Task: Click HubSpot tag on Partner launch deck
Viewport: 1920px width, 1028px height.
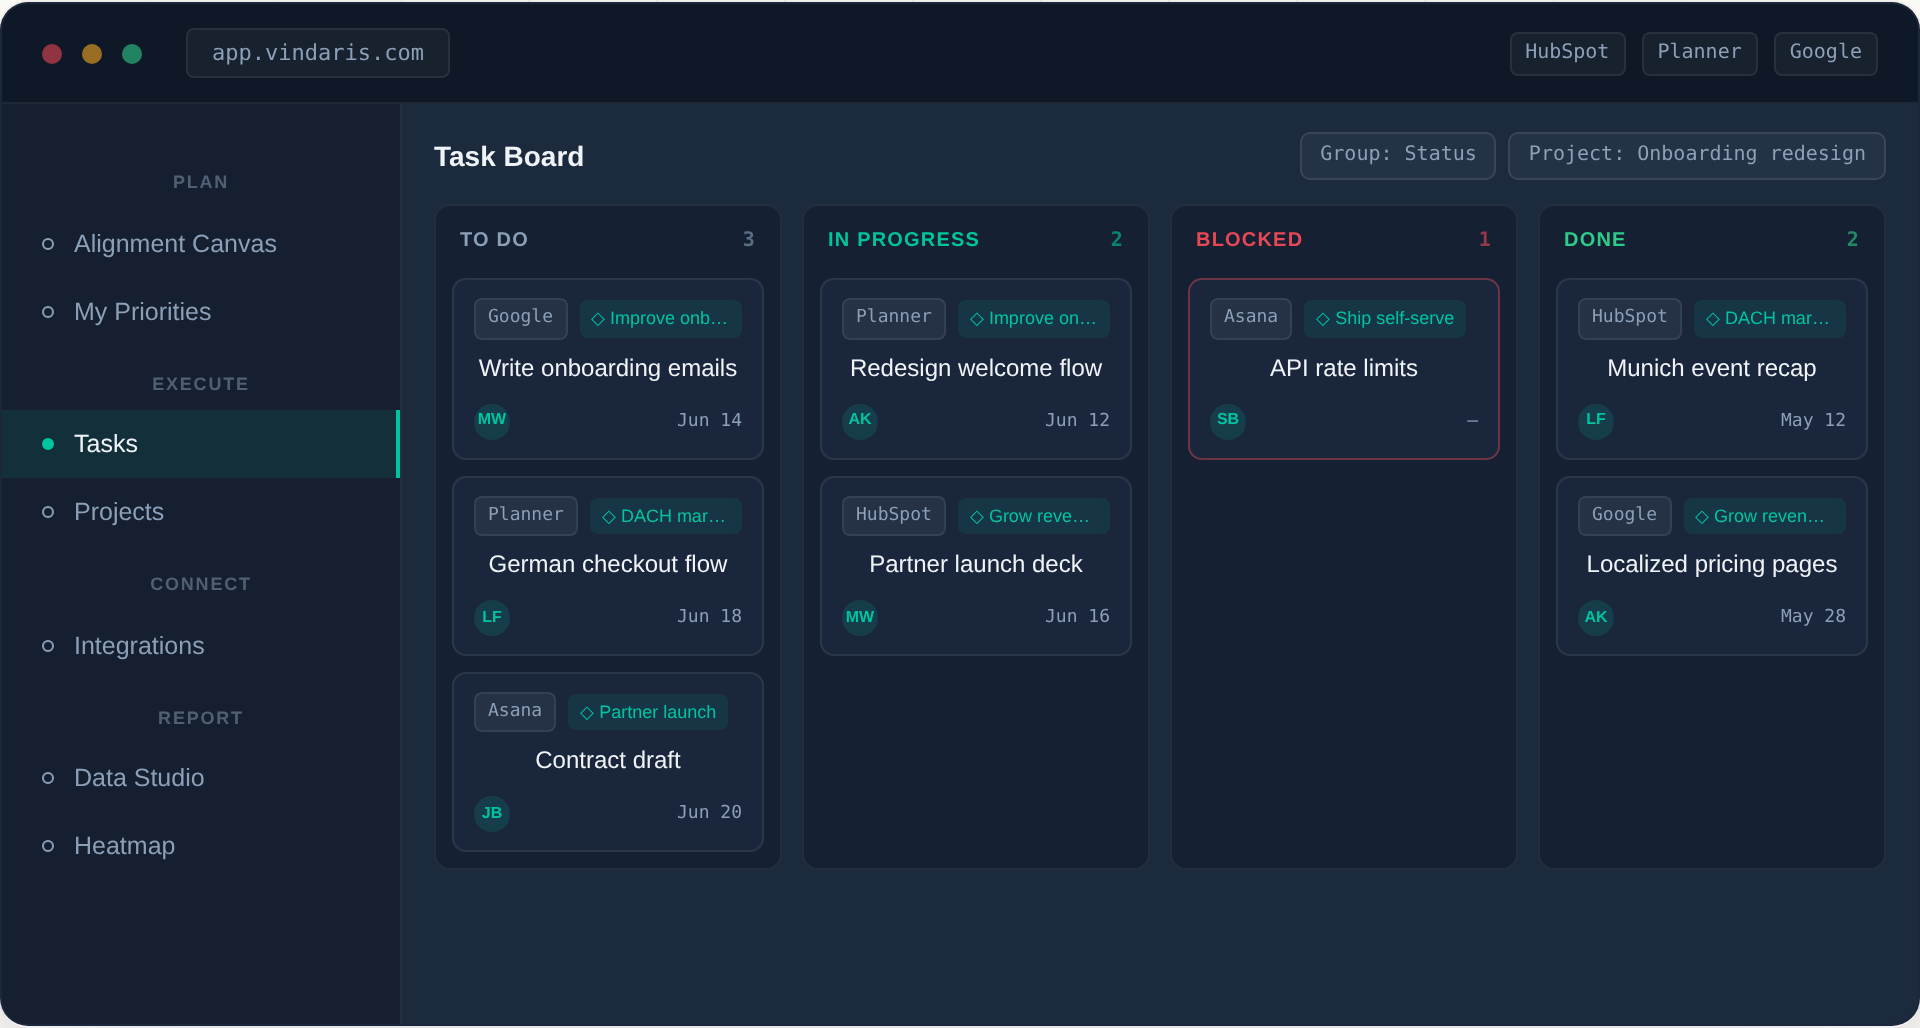Action: coord(894,515)
